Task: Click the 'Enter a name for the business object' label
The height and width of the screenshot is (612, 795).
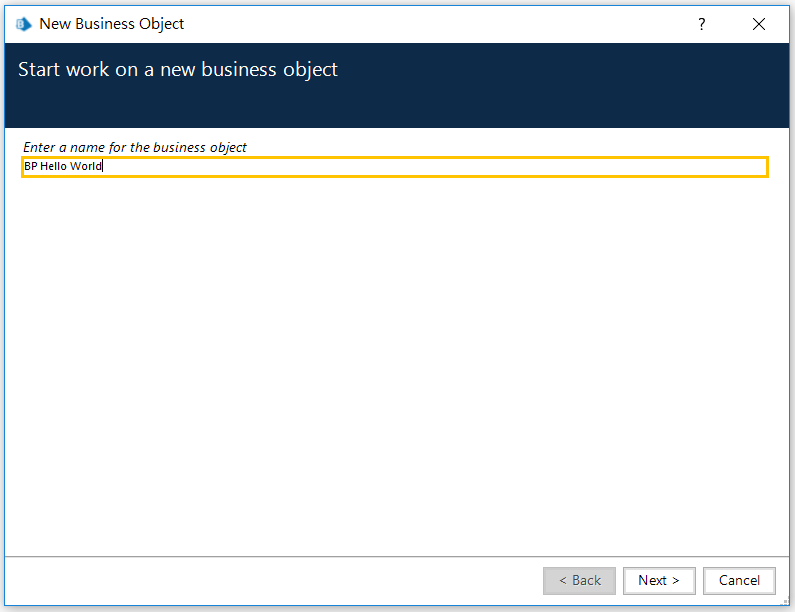Action: pyautogui.click(x=135, y=148)
